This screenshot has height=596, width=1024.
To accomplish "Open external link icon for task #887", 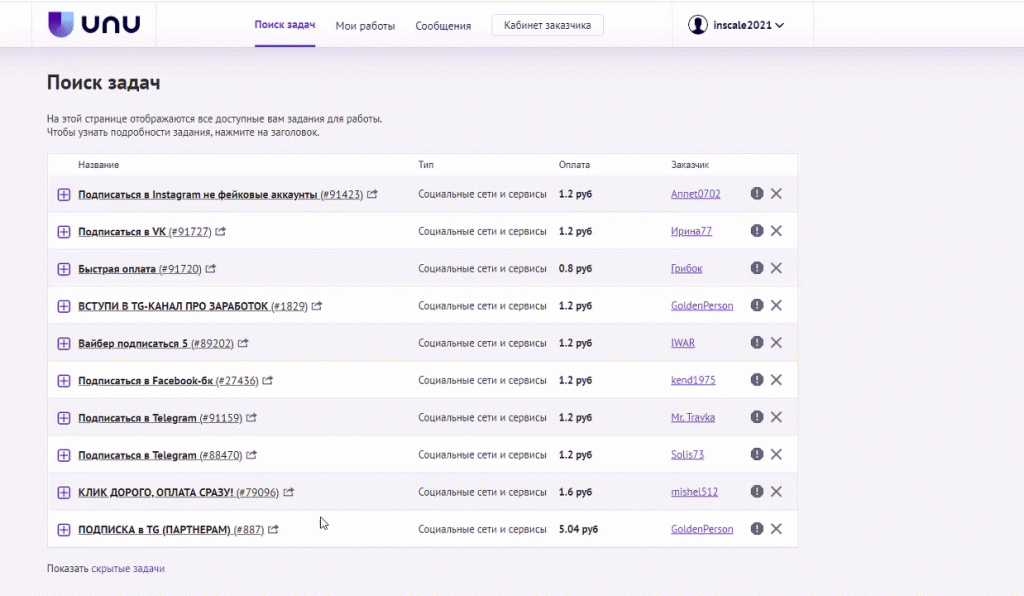I will click(273, 530).
